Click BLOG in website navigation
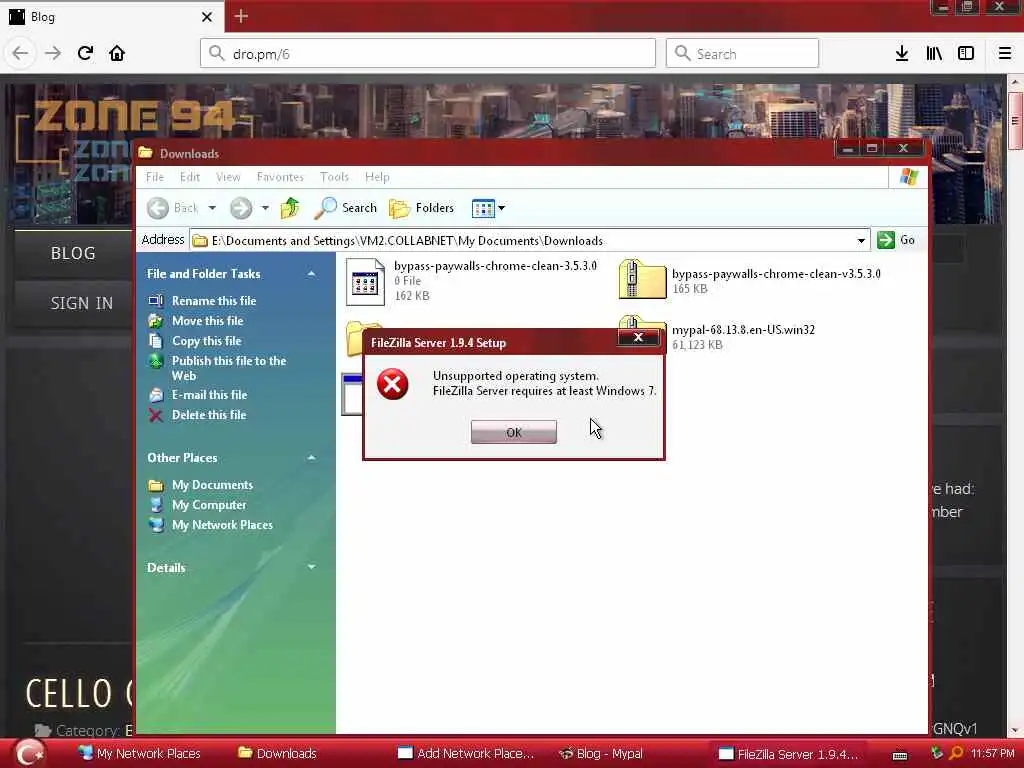Screen dimensions: 1024x768 pyautogui.click(x=73, y=253)
